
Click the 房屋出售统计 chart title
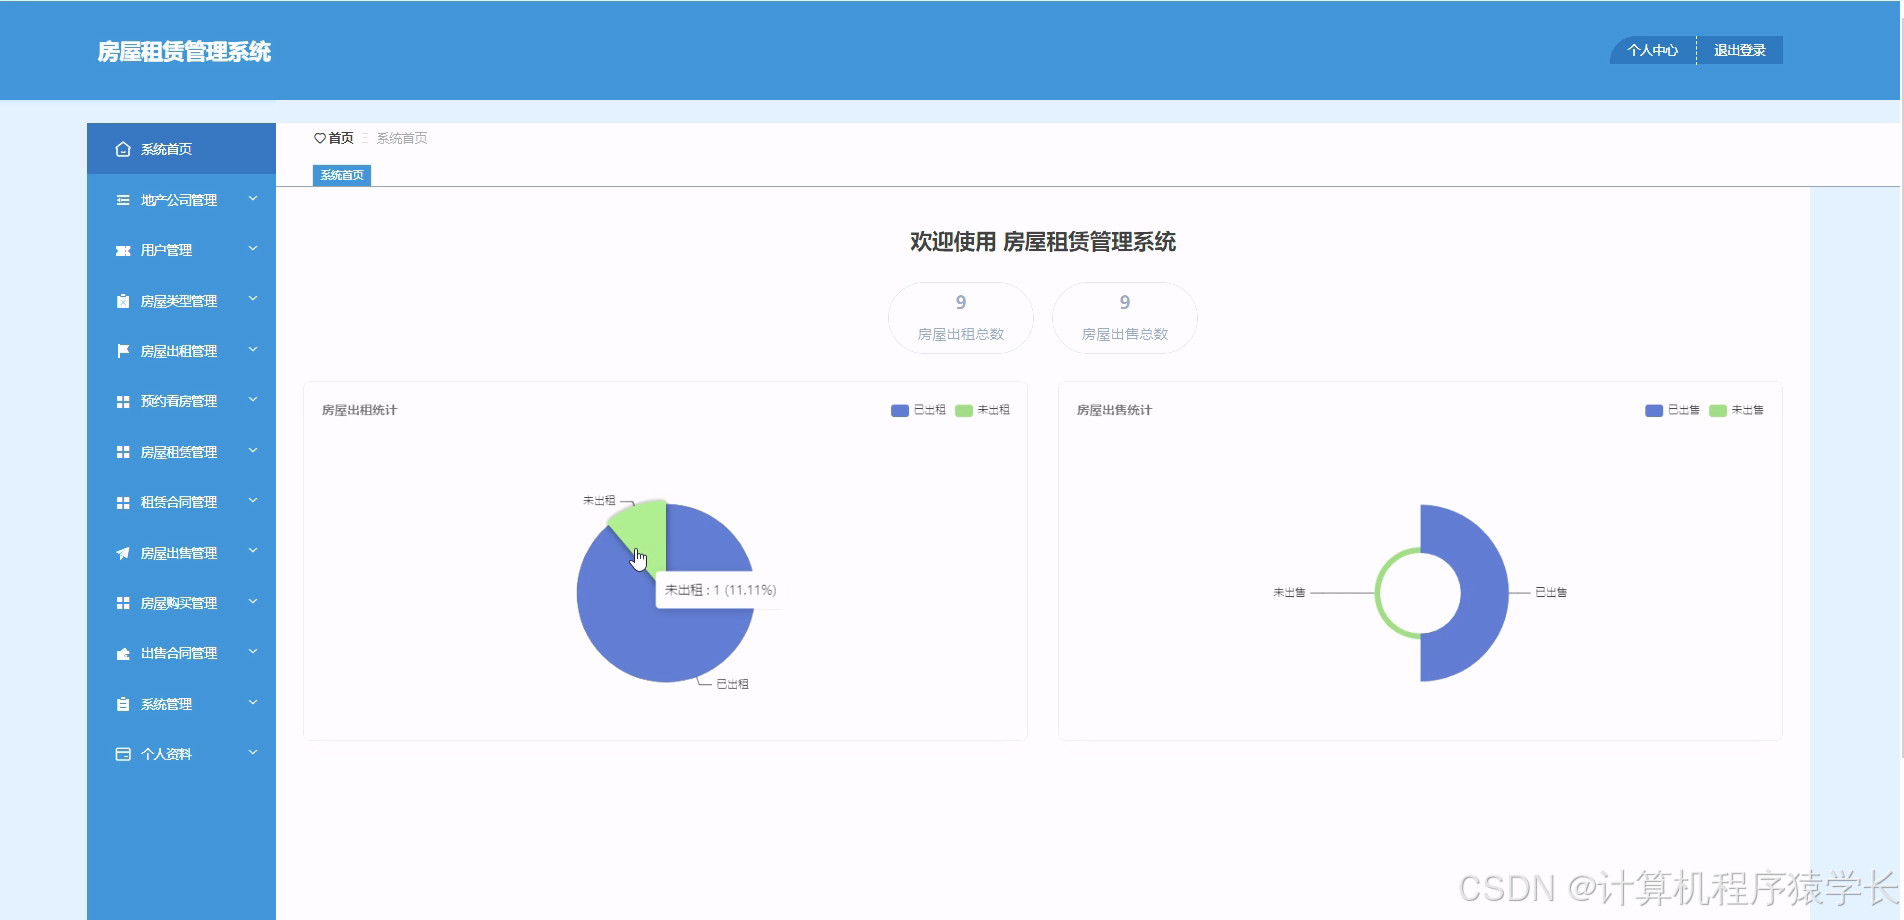1114,410
